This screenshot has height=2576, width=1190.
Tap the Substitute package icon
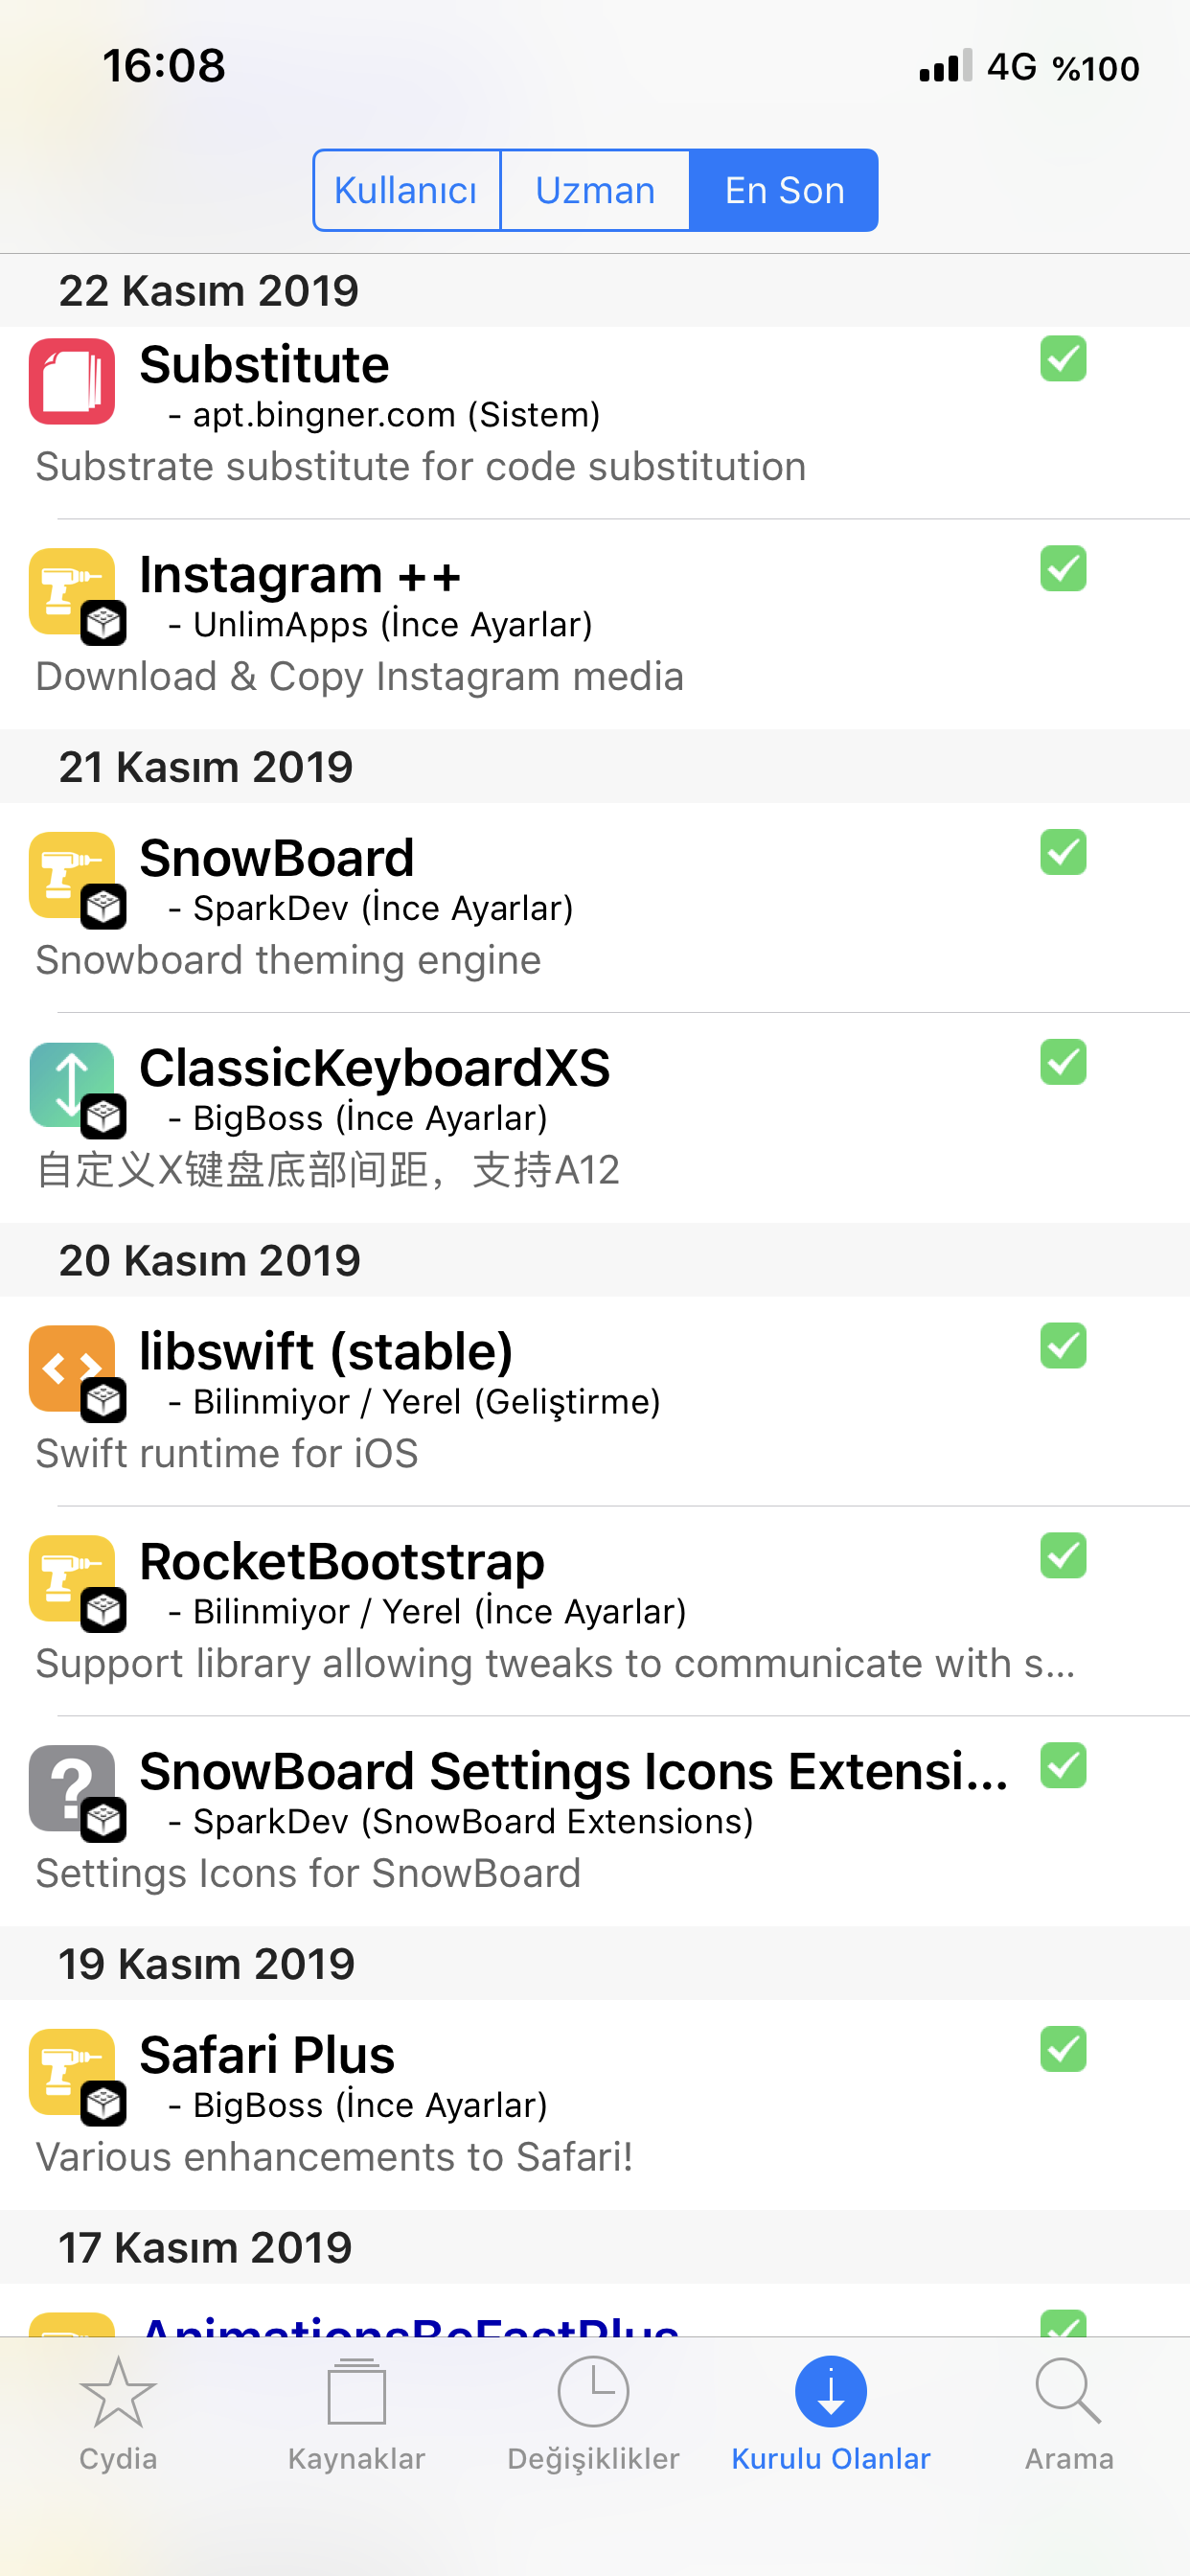pyautogui.click(x=72, y=382)
